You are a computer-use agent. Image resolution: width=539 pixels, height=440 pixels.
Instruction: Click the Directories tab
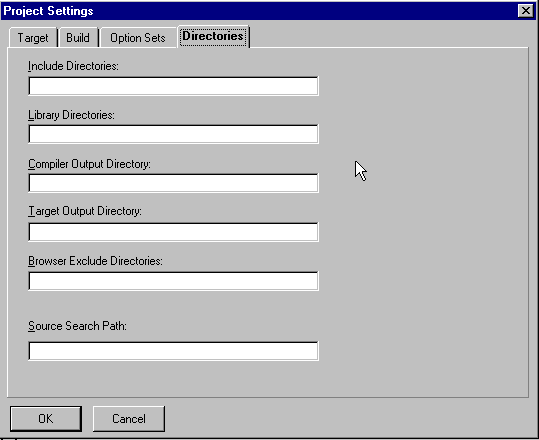click(213, 36)
